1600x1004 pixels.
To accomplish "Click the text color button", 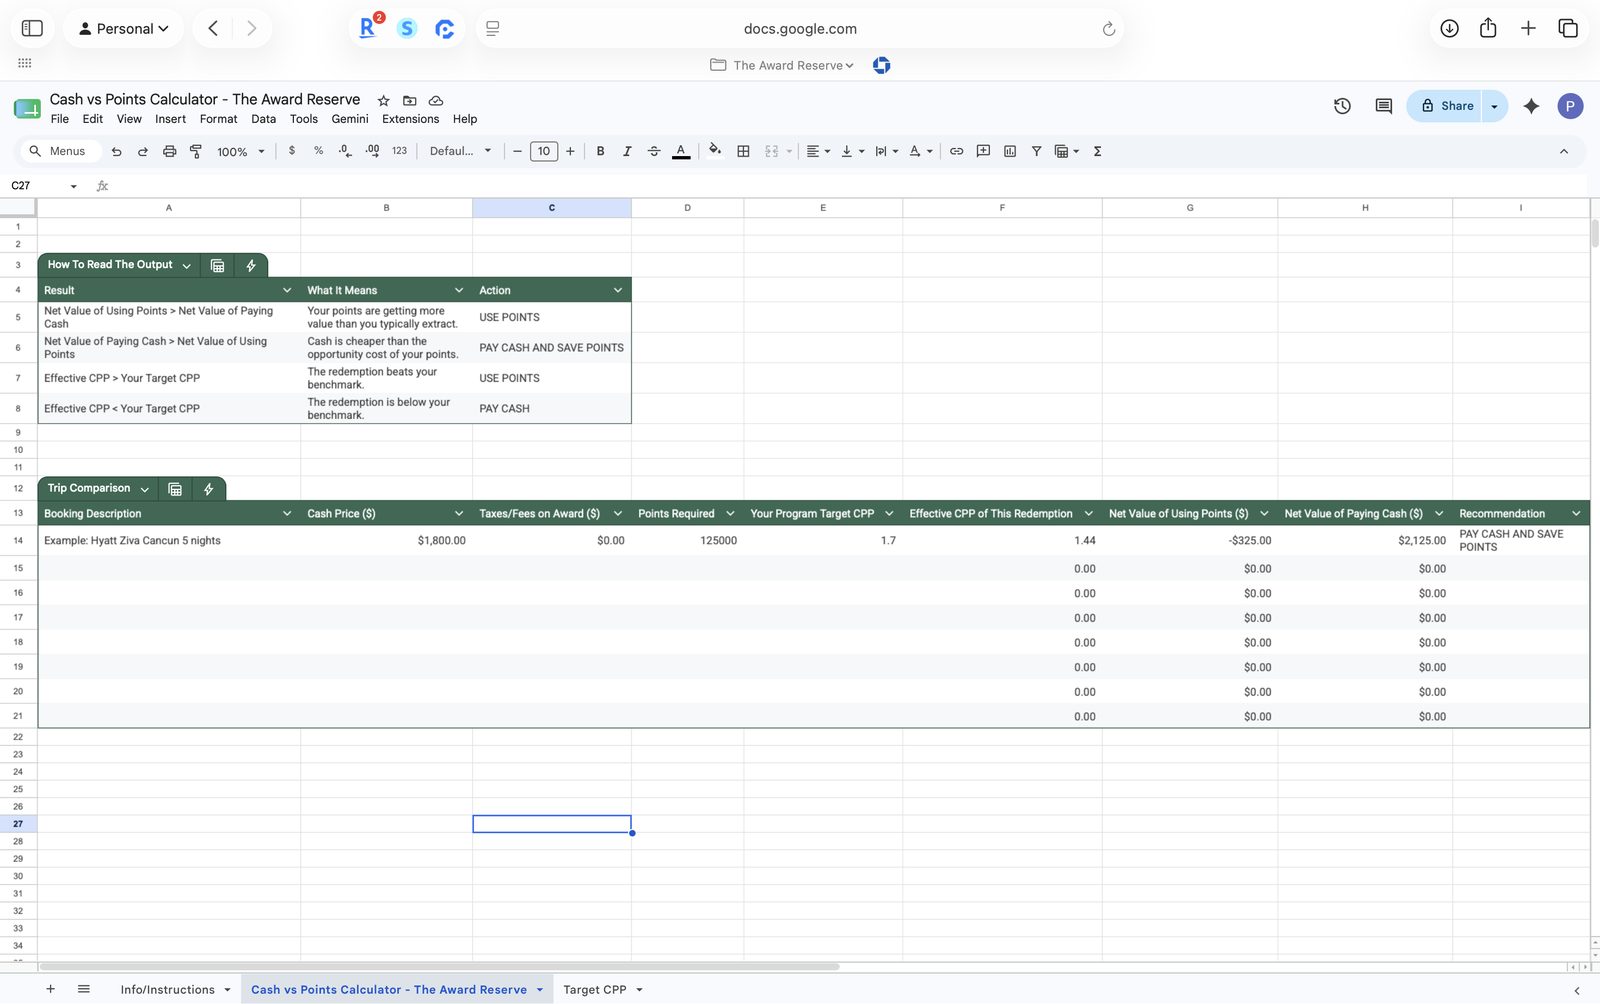I will click(681, 151).
